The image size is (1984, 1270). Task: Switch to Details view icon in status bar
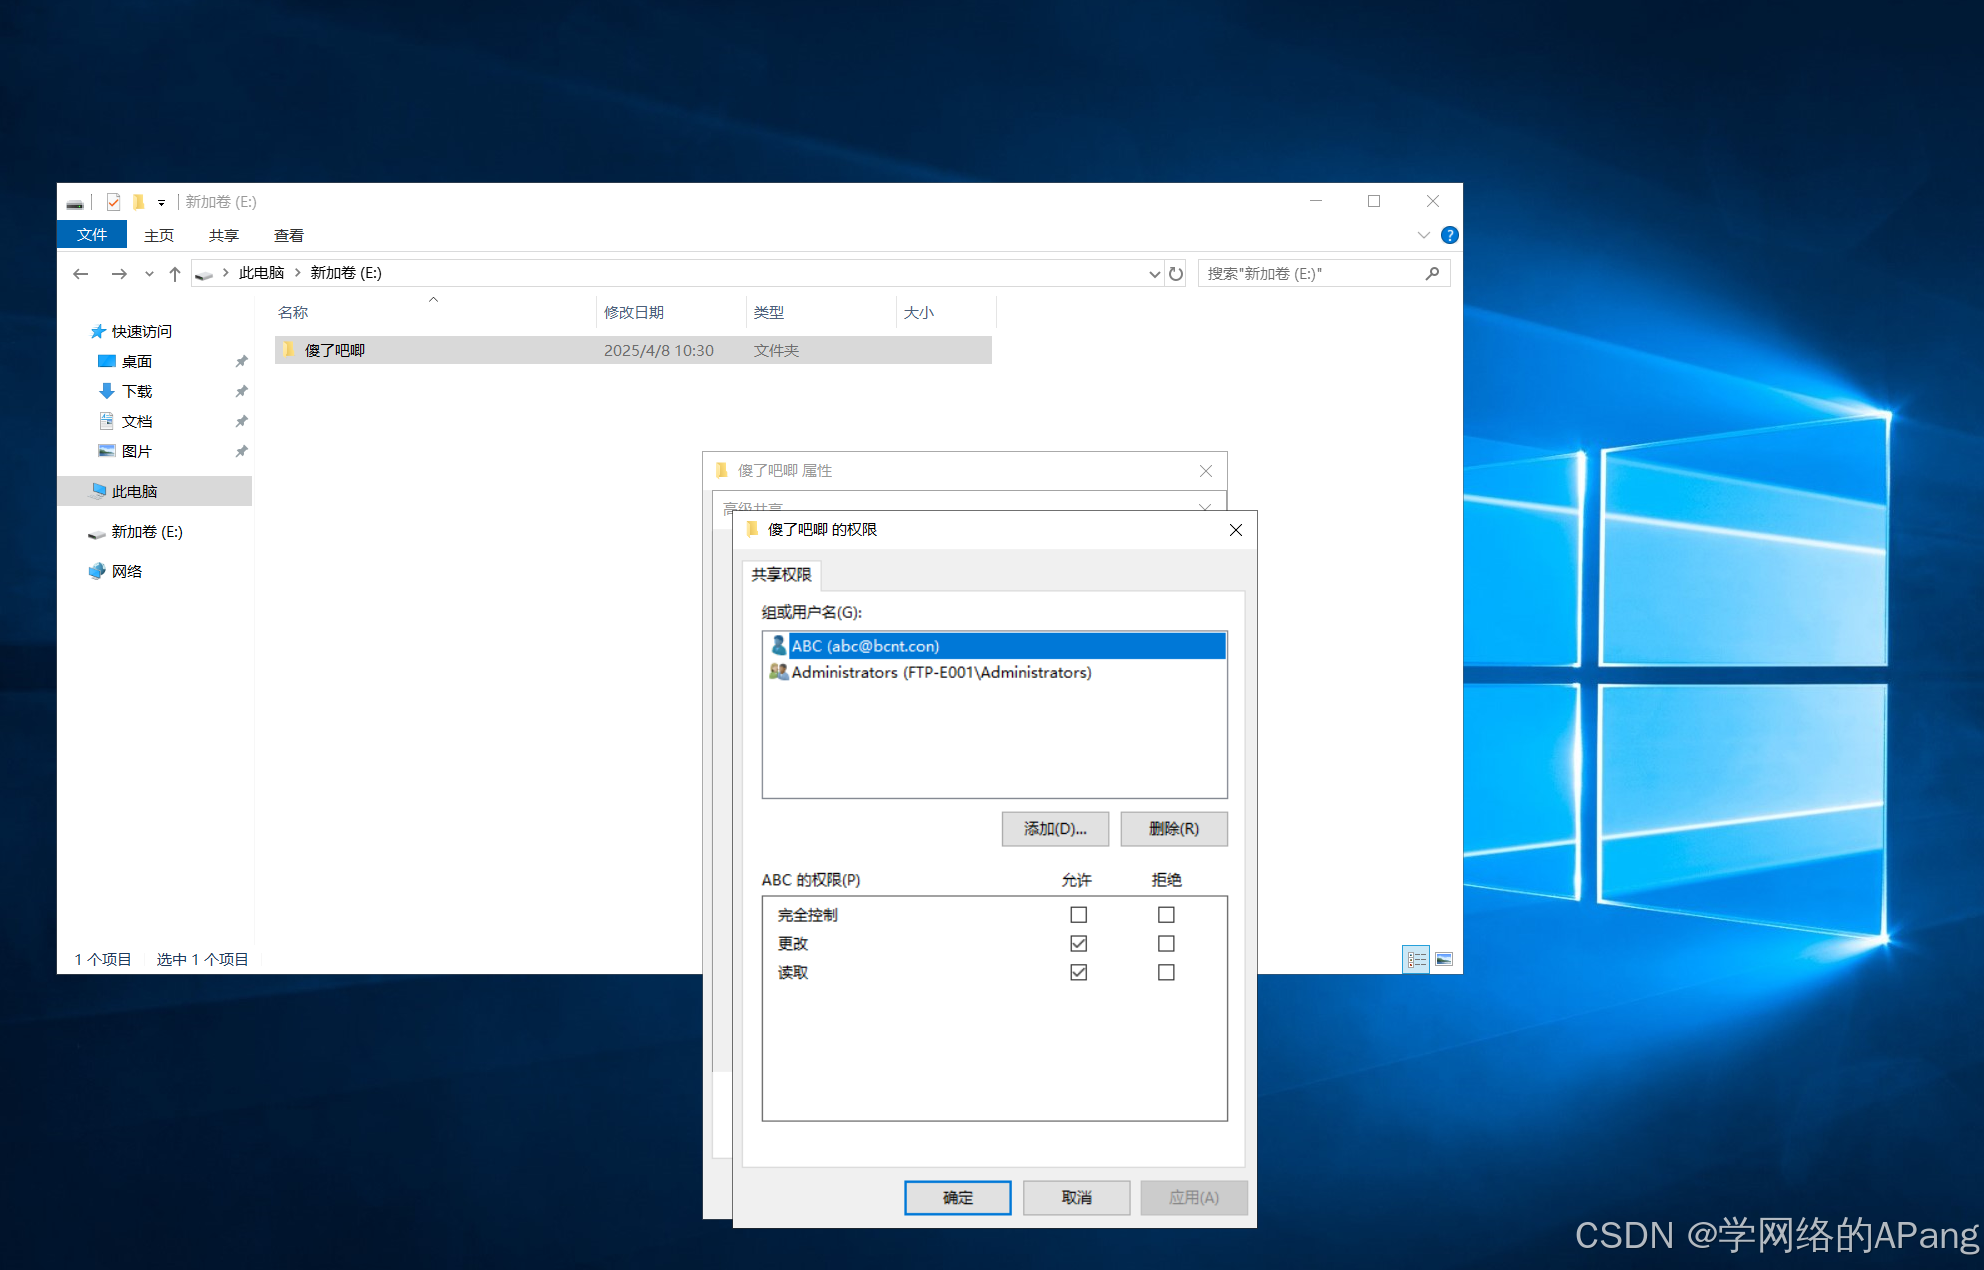pyautogui.click(x=1416, y=959)
